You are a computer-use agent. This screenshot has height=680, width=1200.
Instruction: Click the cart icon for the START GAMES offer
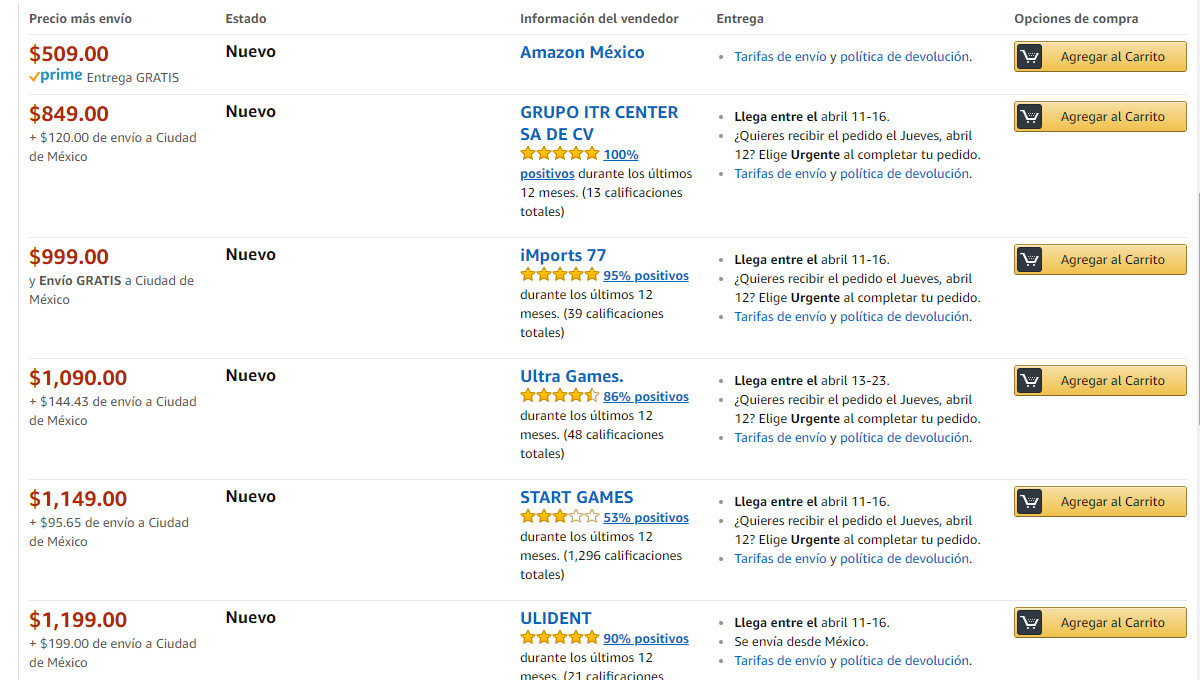click(1030, 502)
